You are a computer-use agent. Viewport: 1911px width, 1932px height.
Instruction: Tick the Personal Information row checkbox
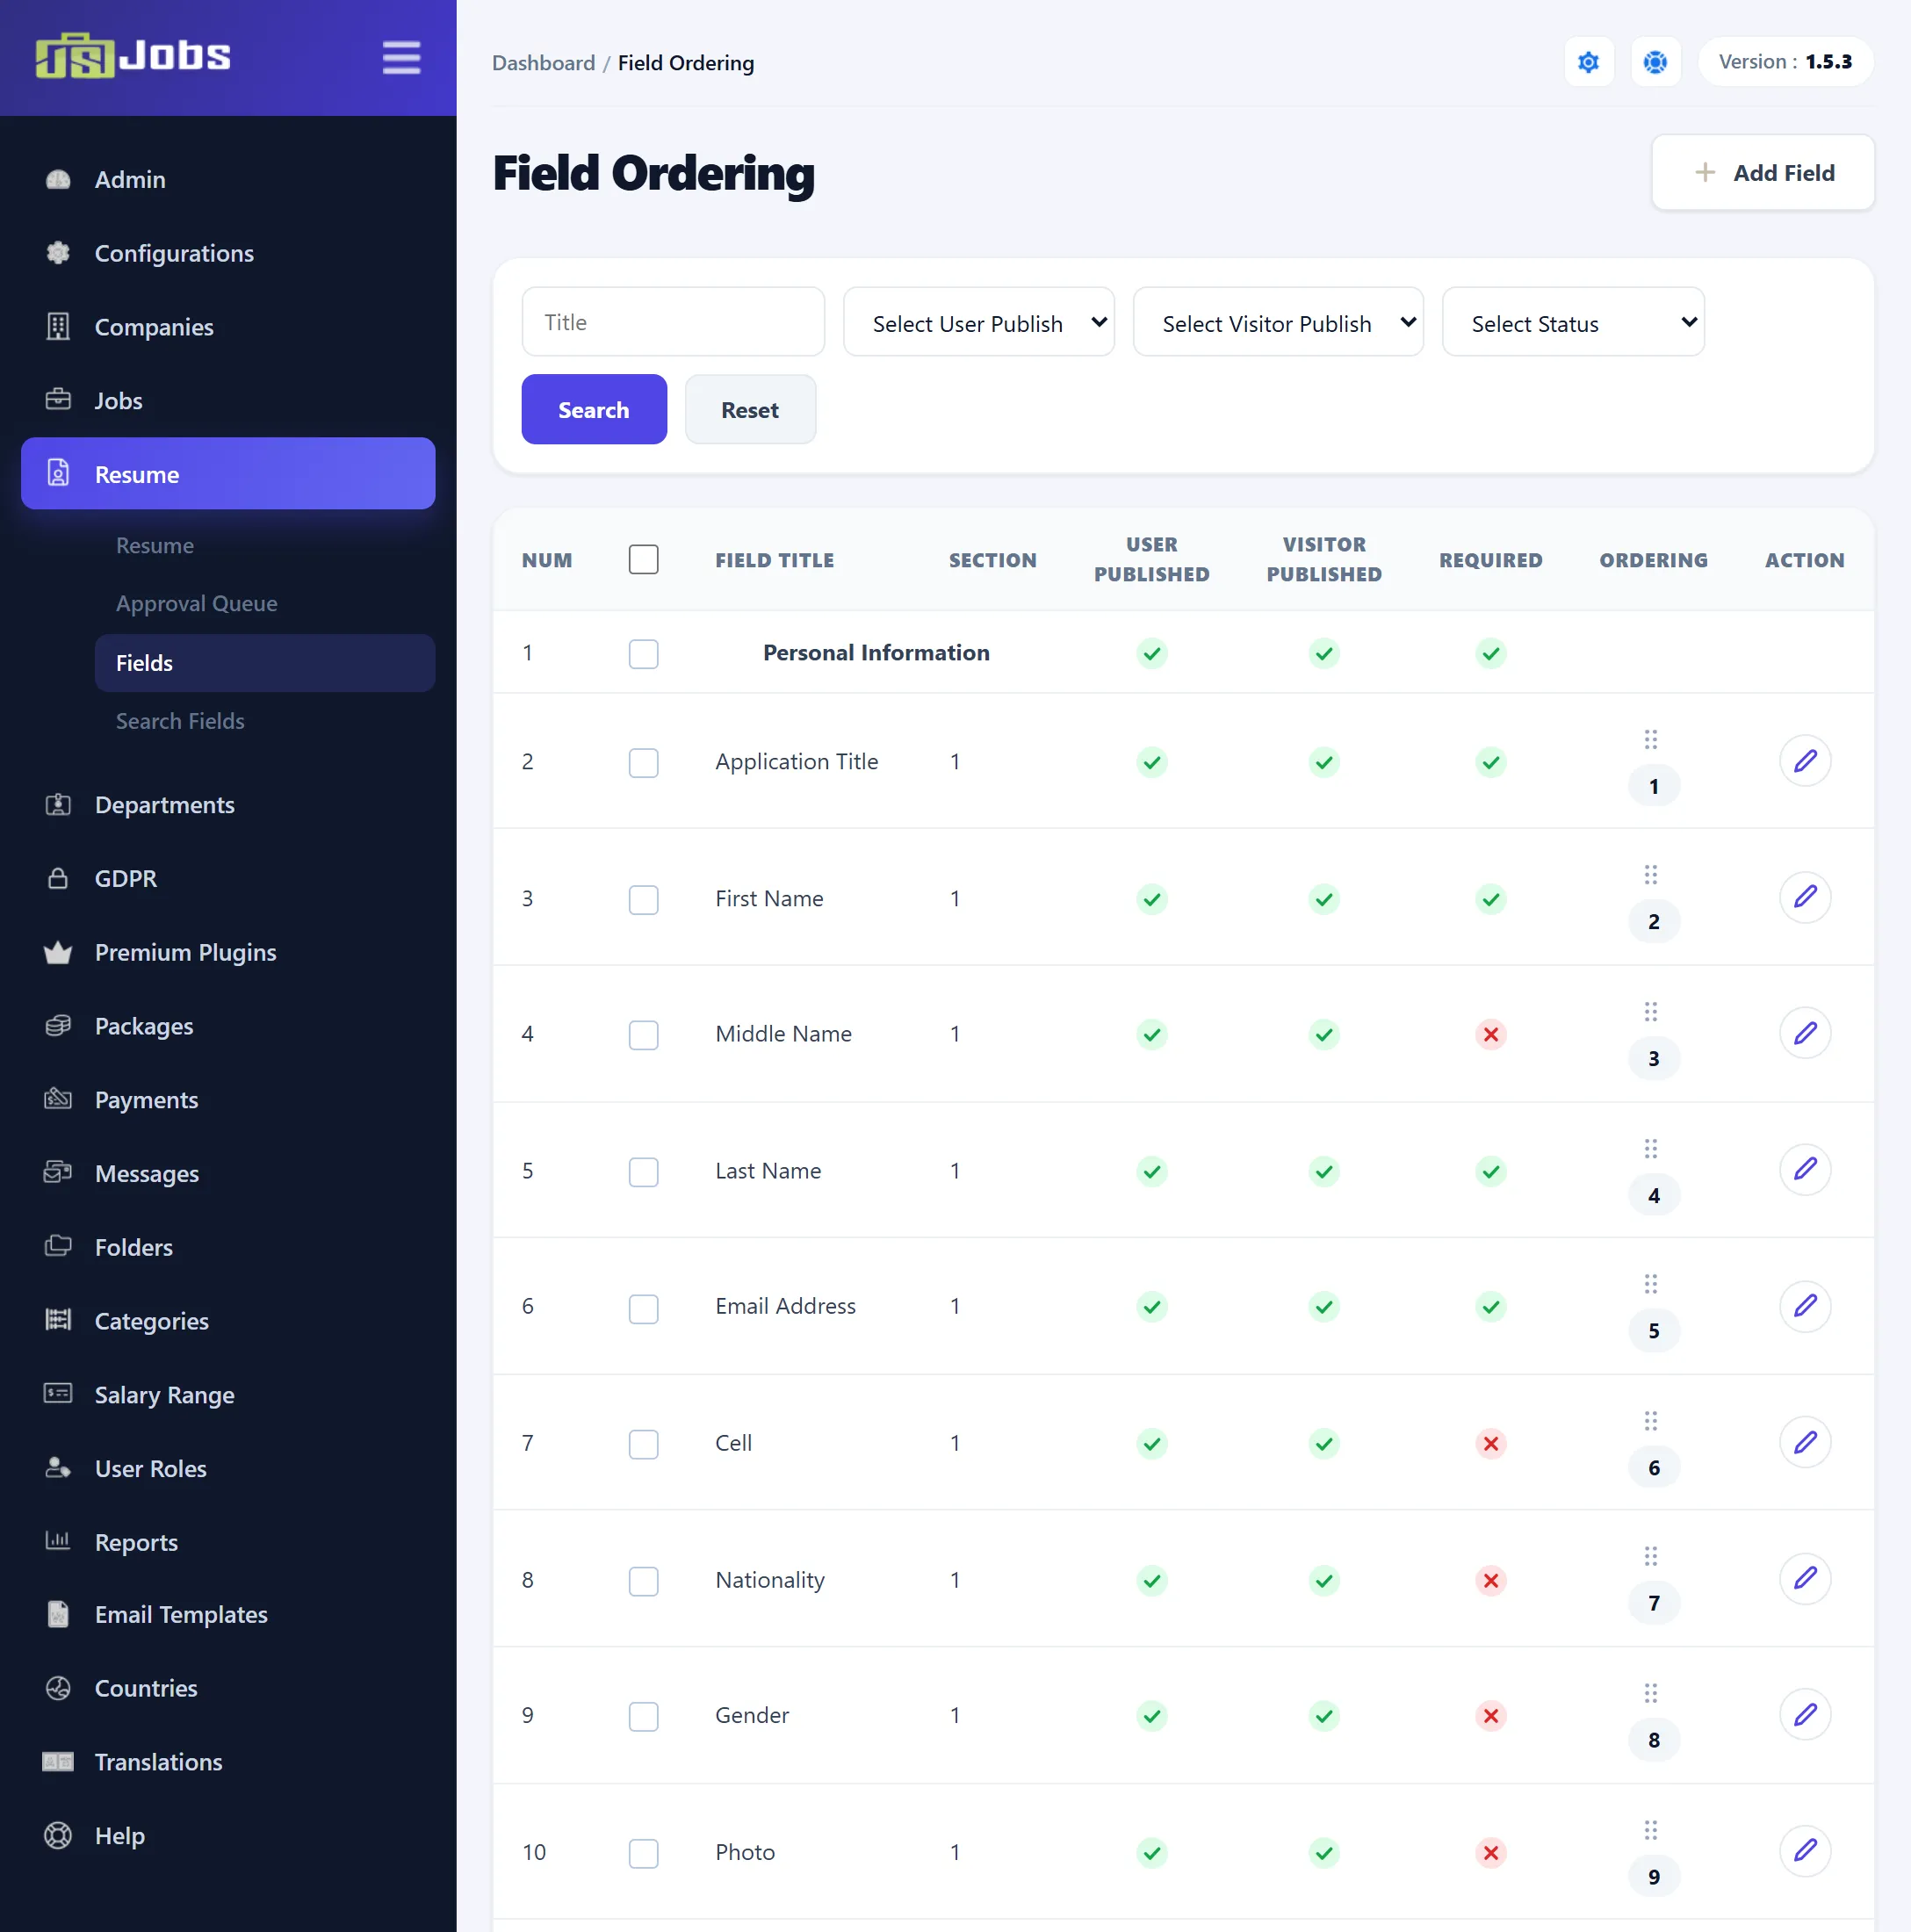click(x=643, y=654)
